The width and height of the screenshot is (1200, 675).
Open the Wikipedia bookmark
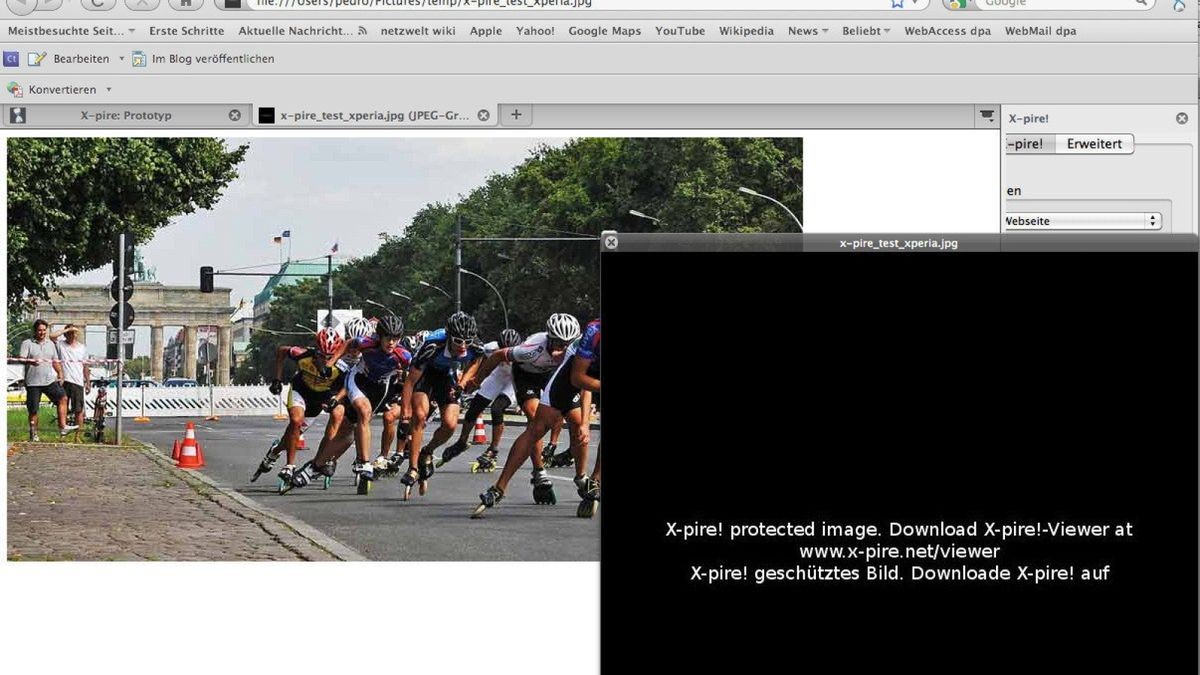[746, 31]
